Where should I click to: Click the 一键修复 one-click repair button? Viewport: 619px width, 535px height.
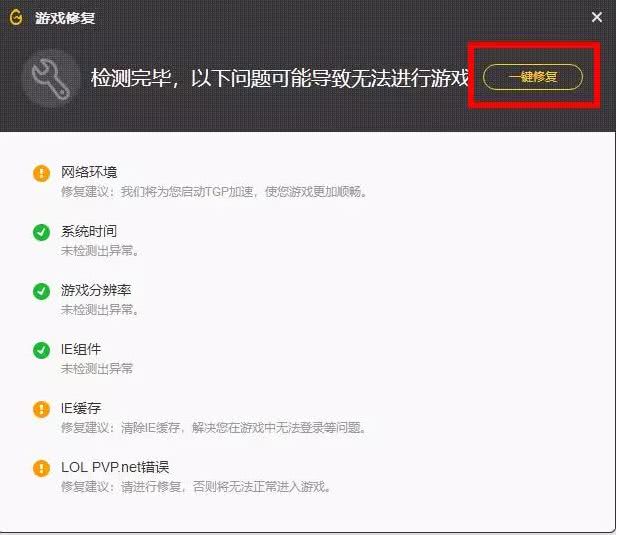coord(533,77)
